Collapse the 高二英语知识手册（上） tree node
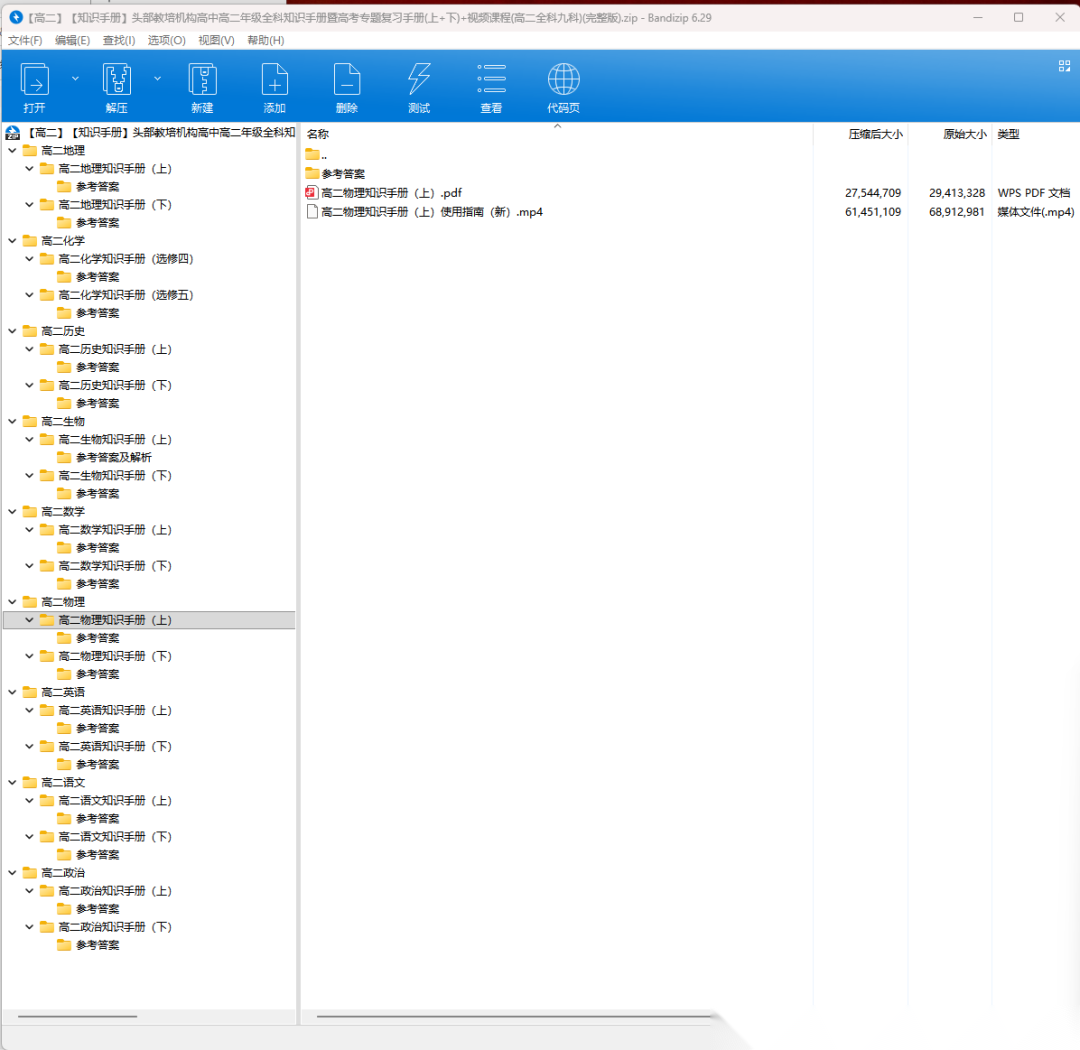 (29, 710)
